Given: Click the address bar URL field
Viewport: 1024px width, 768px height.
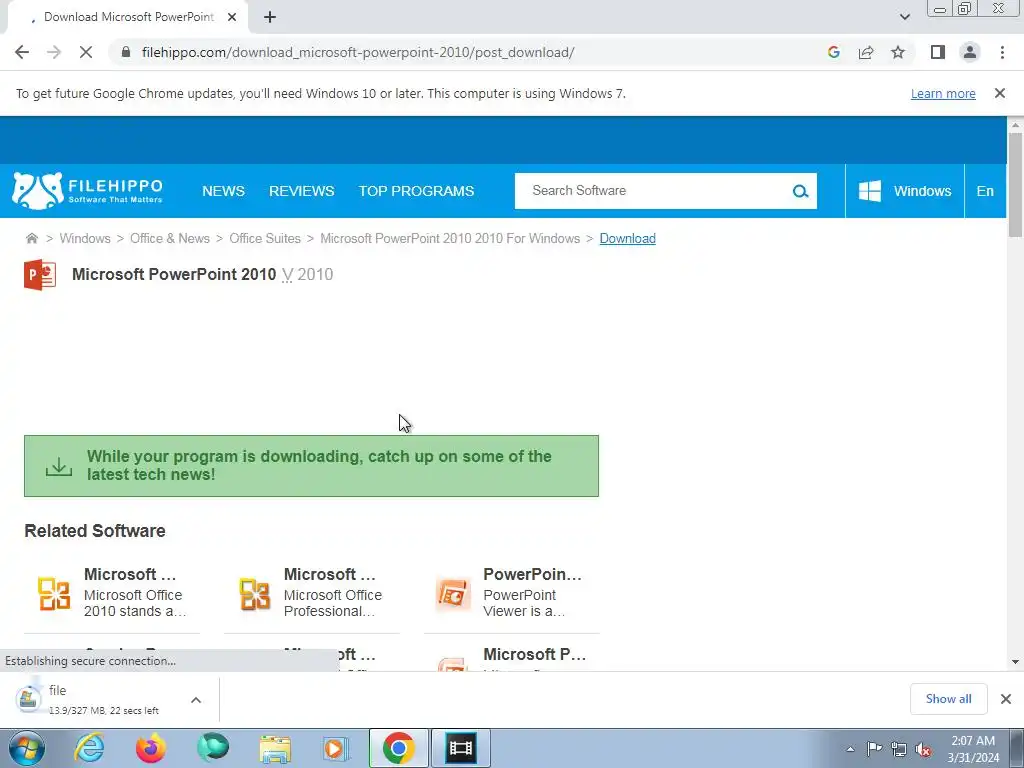Looking at the screenshot, I should (358, 52).
